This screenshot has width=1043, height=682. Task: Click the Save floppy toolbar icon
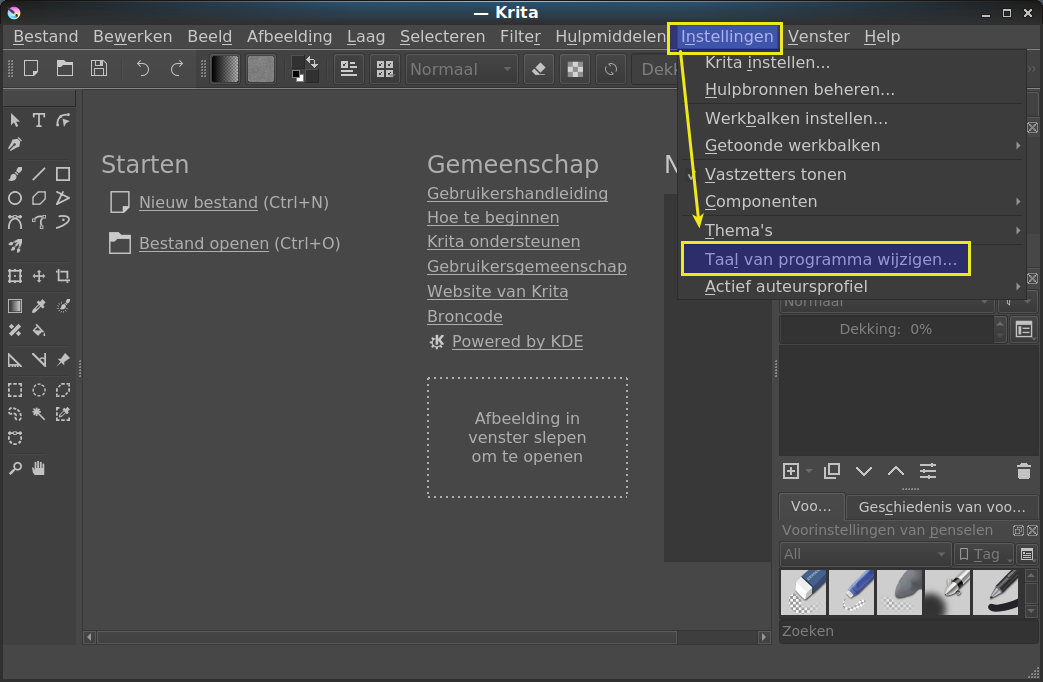98,69
